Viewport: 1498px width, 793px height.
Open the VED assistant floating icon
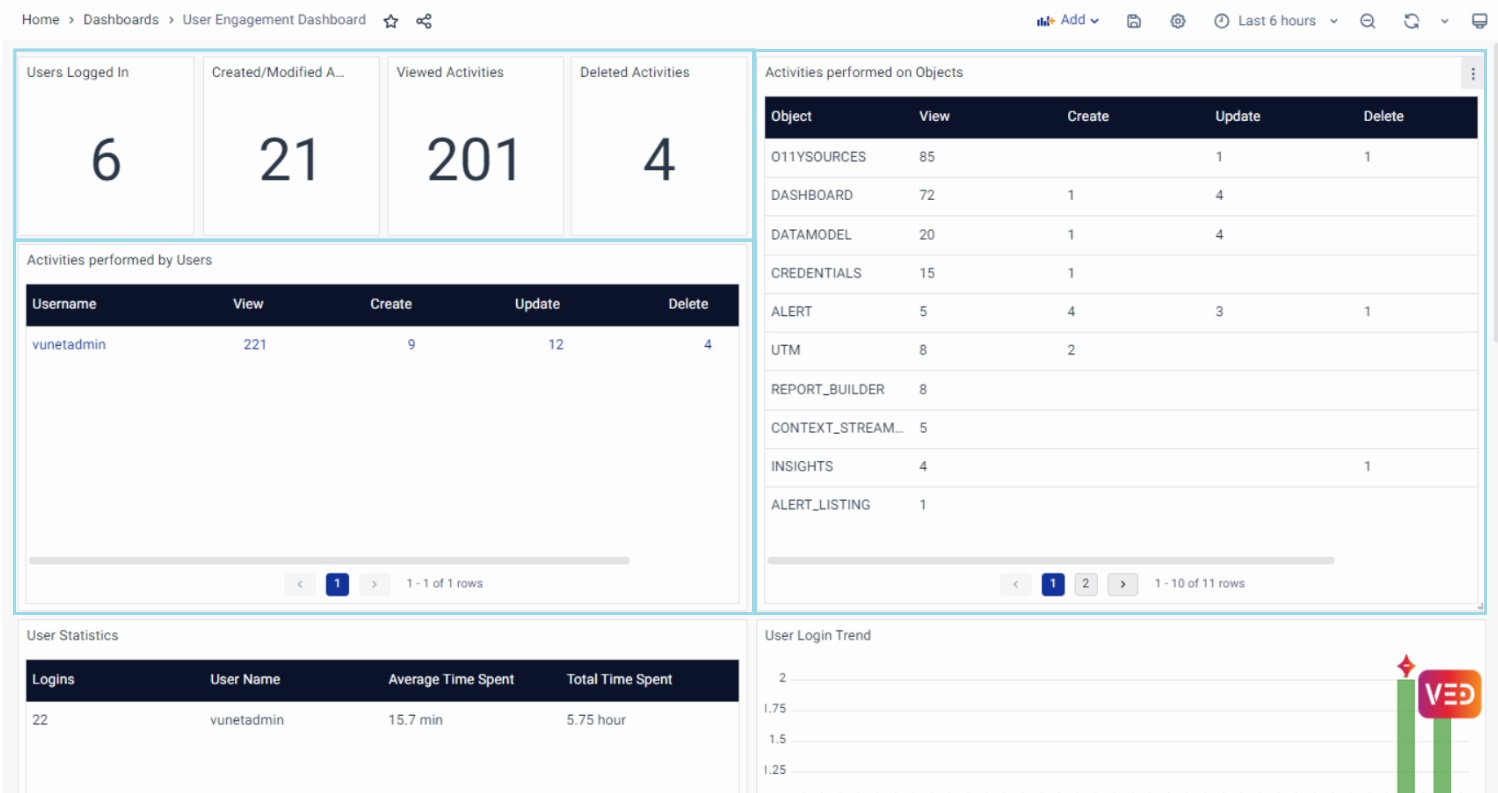1449,694
